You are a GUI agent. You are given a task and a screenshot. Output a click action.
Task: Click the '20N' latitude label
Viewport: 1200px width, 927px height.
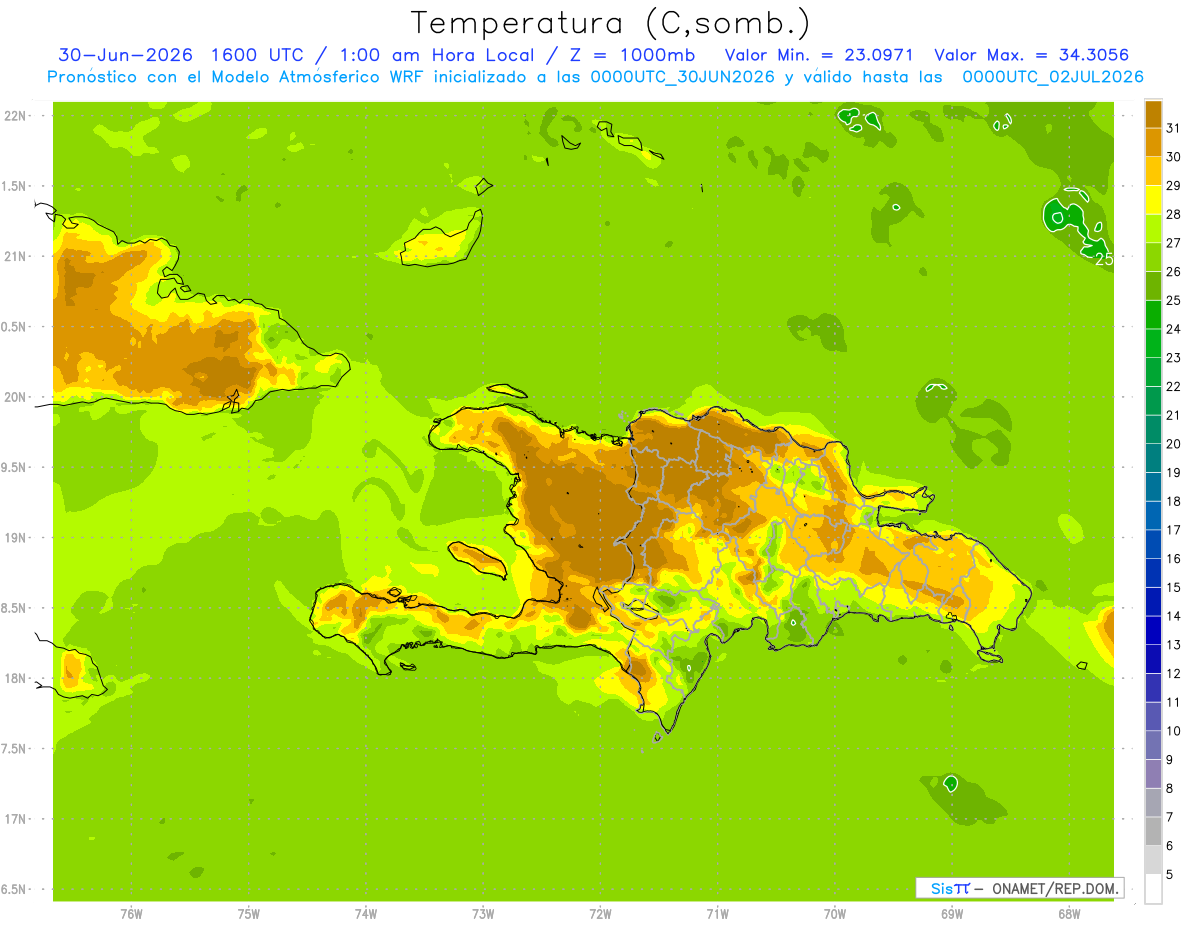click(14, 398)
